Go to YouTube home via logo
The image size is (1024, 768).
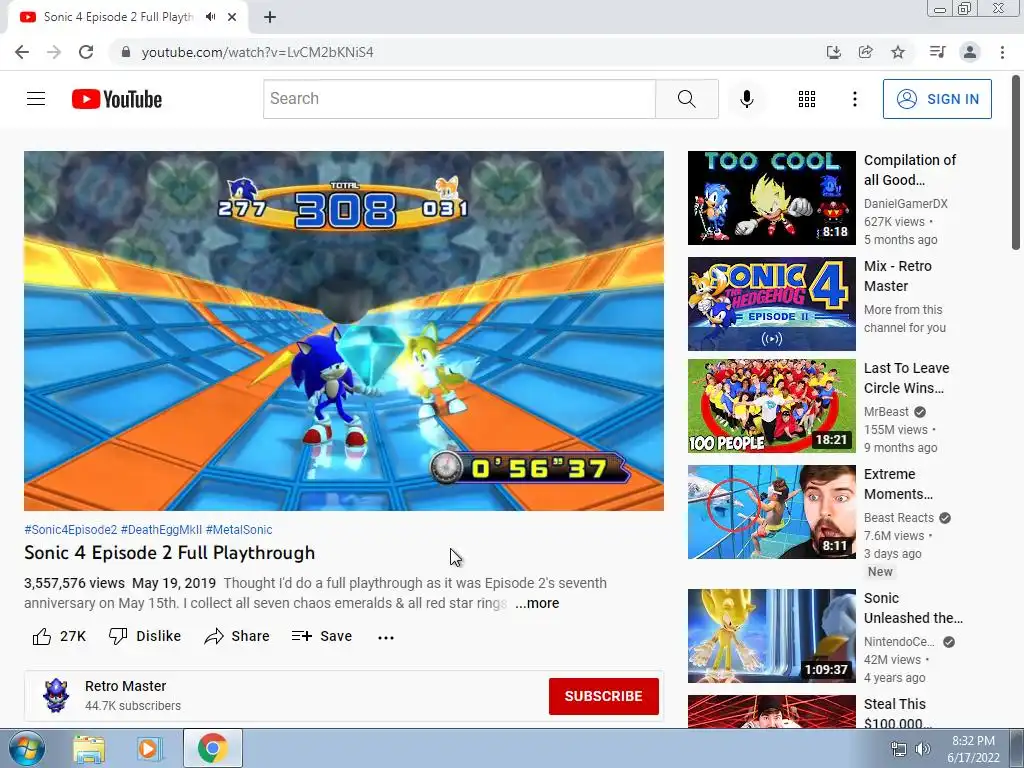pos(117,99)
